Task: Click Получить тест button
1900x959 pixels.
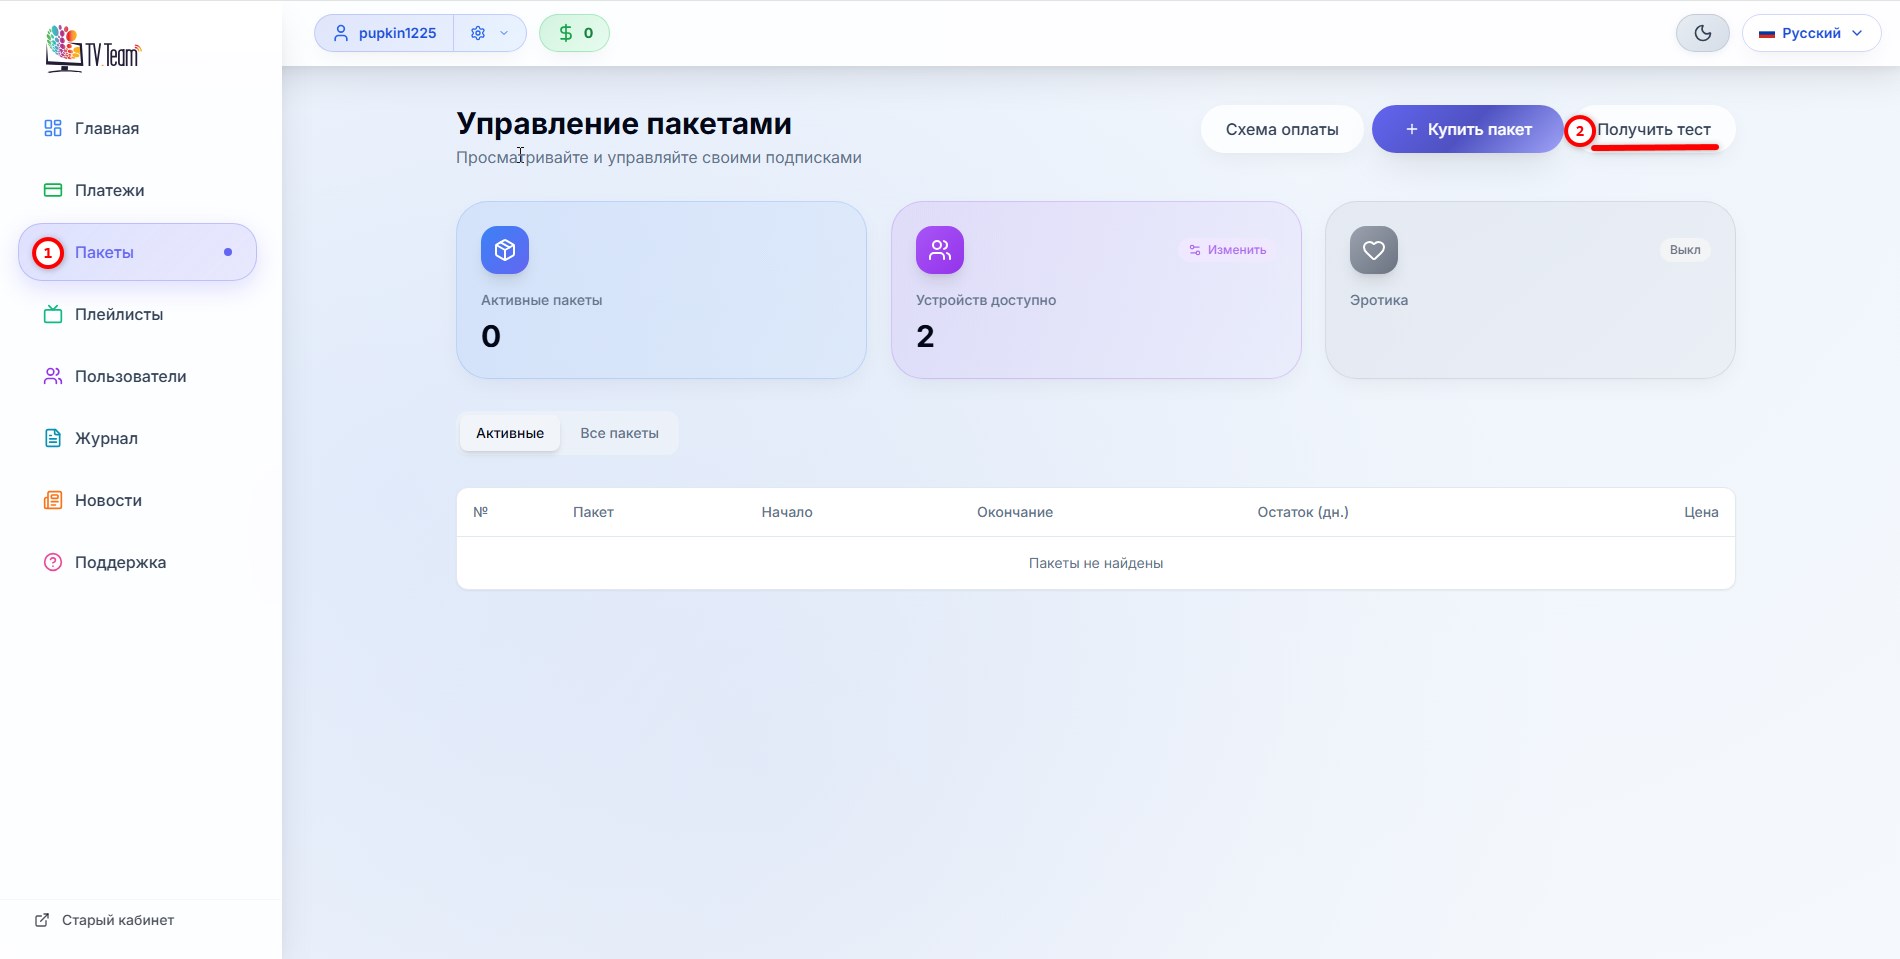Action: point(1653,129)
